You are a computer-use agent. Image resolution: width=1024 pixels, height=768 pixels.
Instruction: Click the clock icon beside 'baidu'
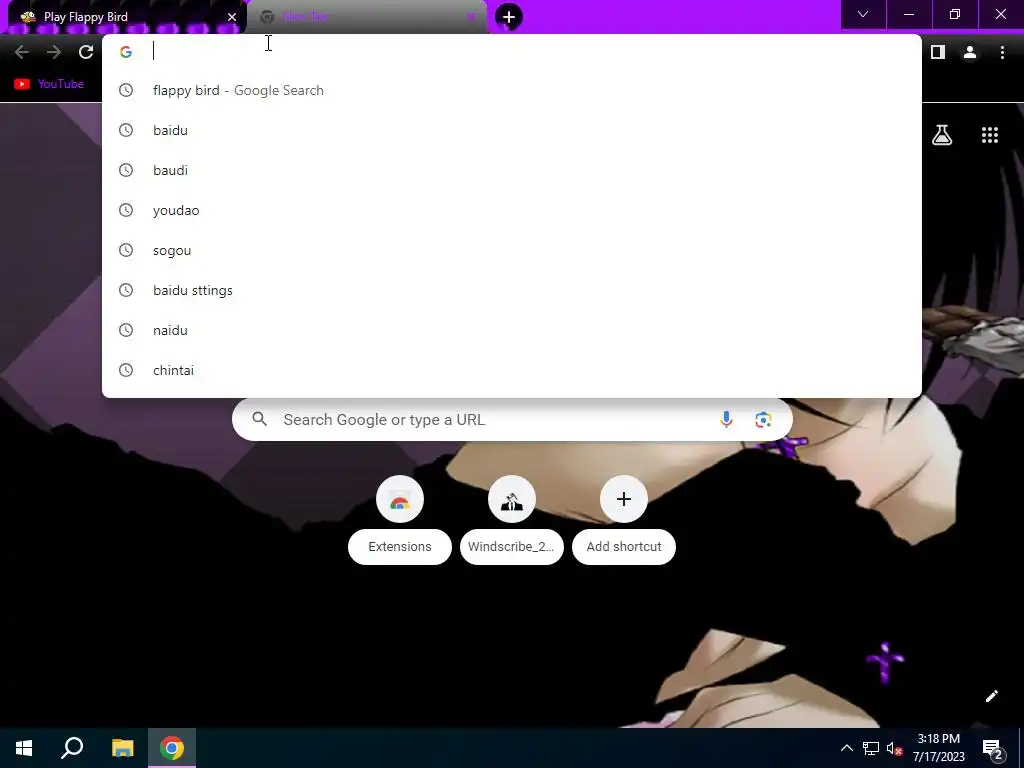(x=126, y=130)
